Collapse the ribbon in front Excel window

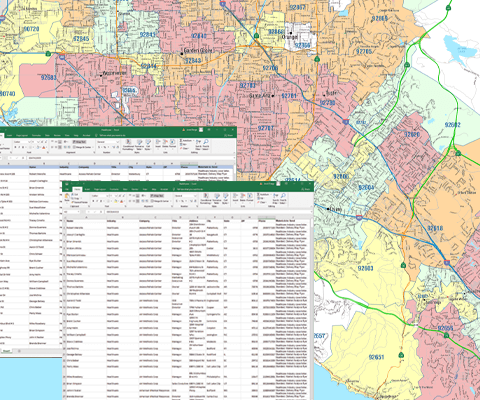312,207
